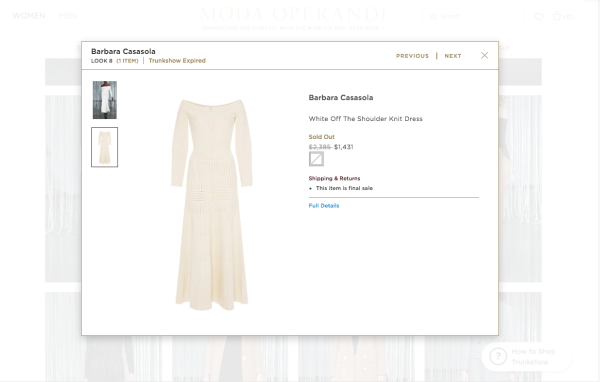Go to the NEXT look
Viewport: 600px width, 382px height.
point(453,56)
